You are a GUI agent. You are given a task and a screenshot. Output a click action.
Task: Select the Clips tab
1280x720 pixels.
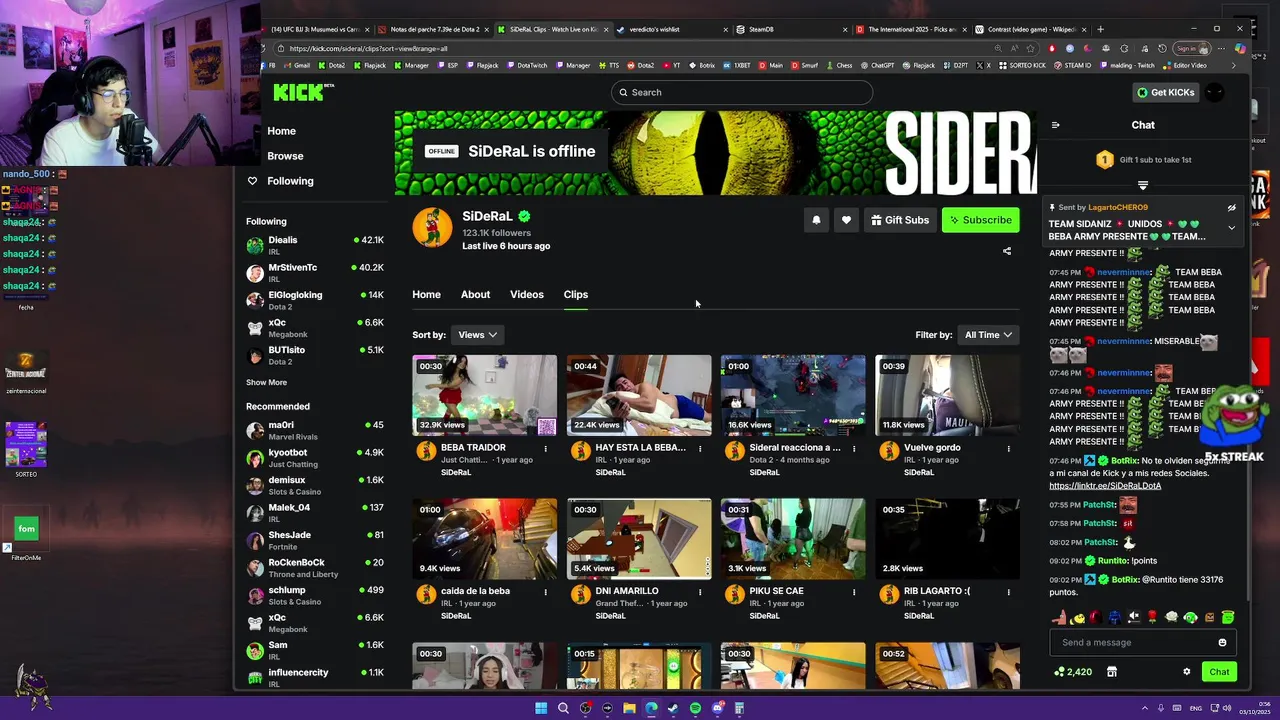pyautogui.click(x=576, y=294)
